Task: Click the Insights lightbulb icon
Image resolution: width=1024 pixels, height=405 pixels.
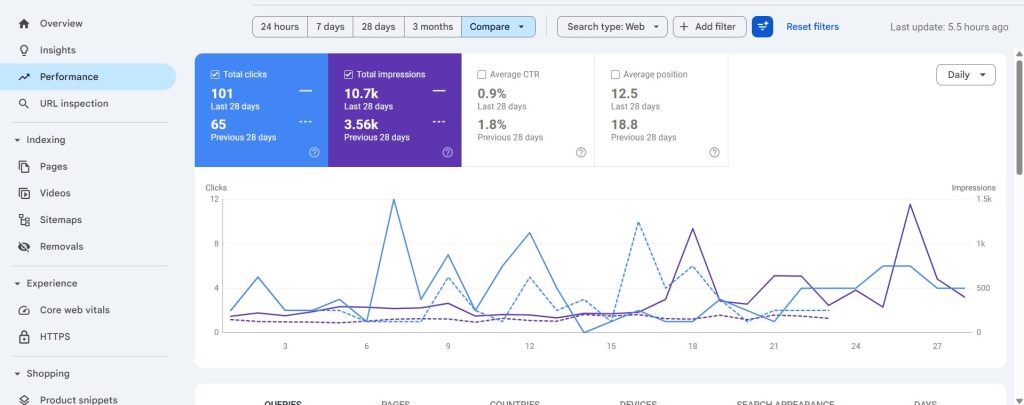Action: (x=24, y=50)
